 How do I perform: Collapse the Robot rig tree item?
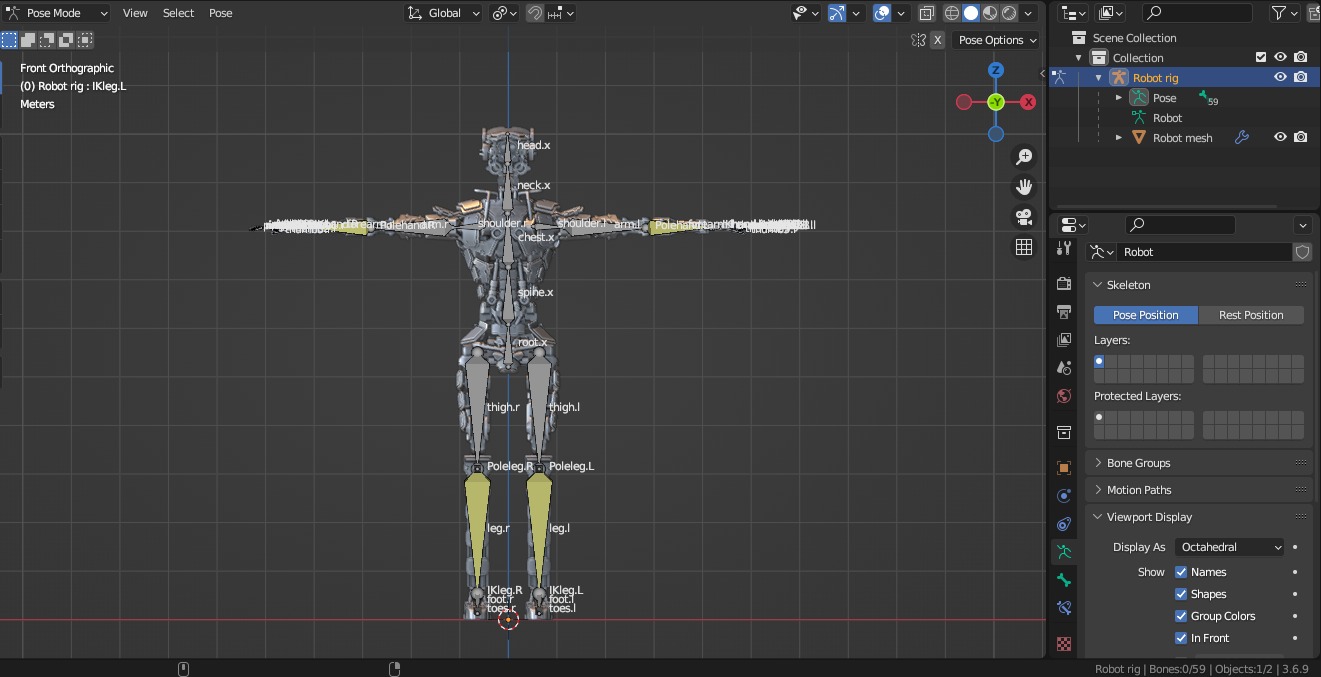(1098, 78)
